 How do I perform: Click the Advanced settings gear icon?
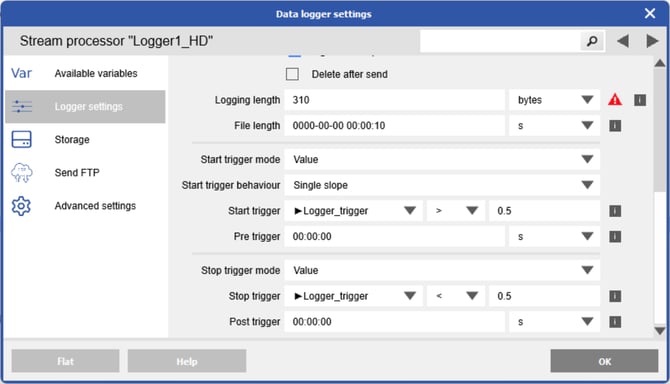pyautogui.click(x=21, y=206)
